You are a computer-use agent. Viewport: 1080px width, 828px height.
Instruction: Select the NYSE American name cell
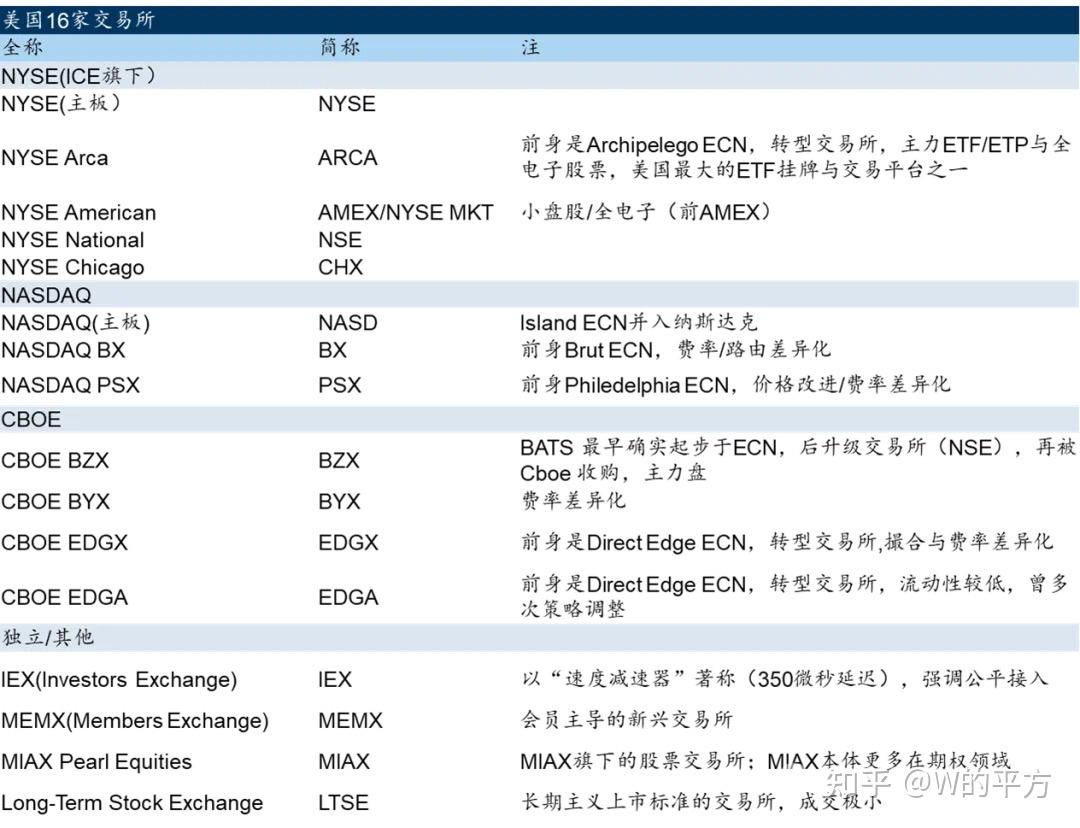[x=79, y=212]
